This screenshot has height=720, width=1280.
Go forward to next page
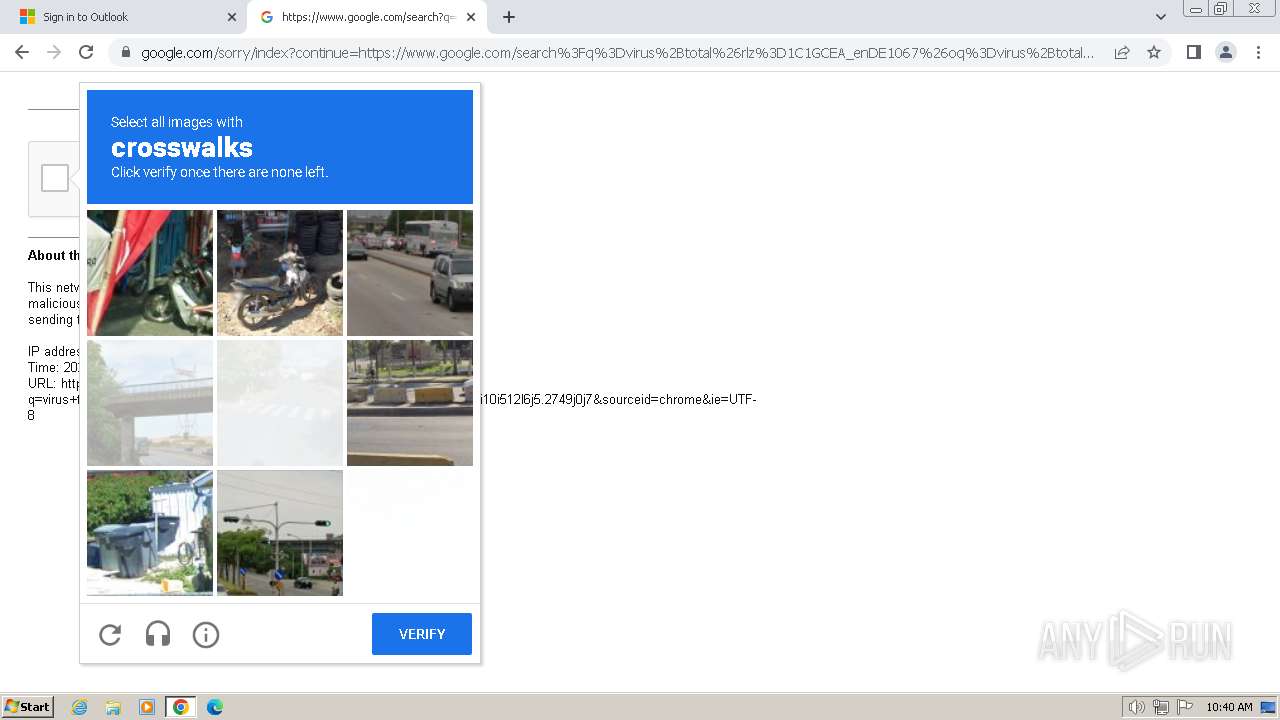click(x=54, y=52)
